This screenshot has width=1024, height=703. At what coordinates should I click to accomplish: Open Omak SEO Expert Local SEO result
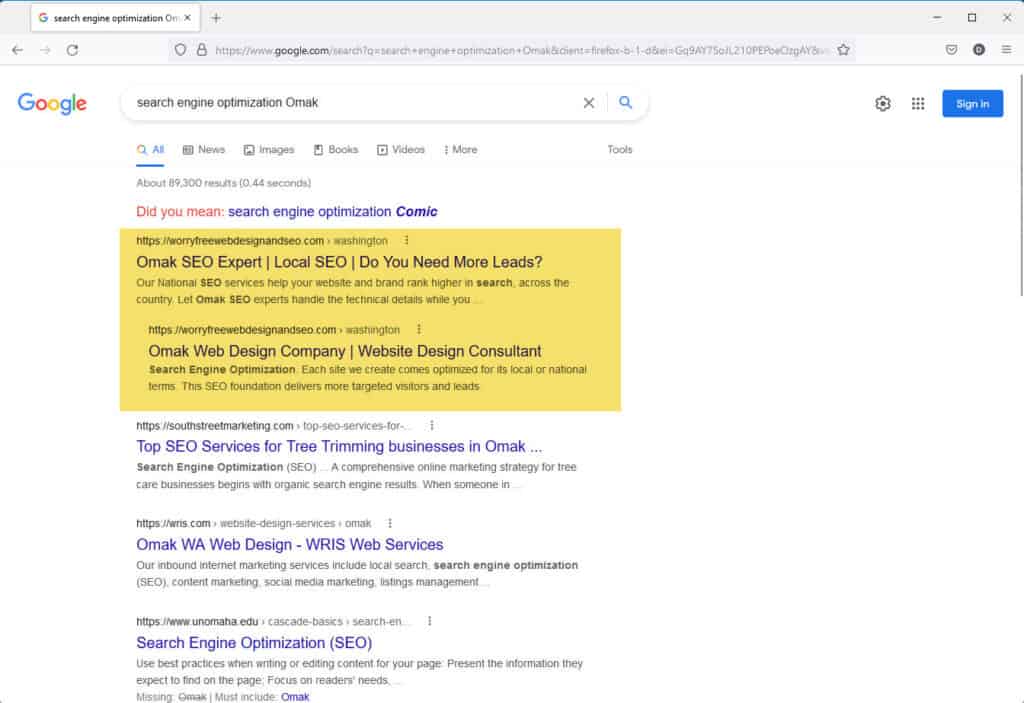[x=339, y=262]
